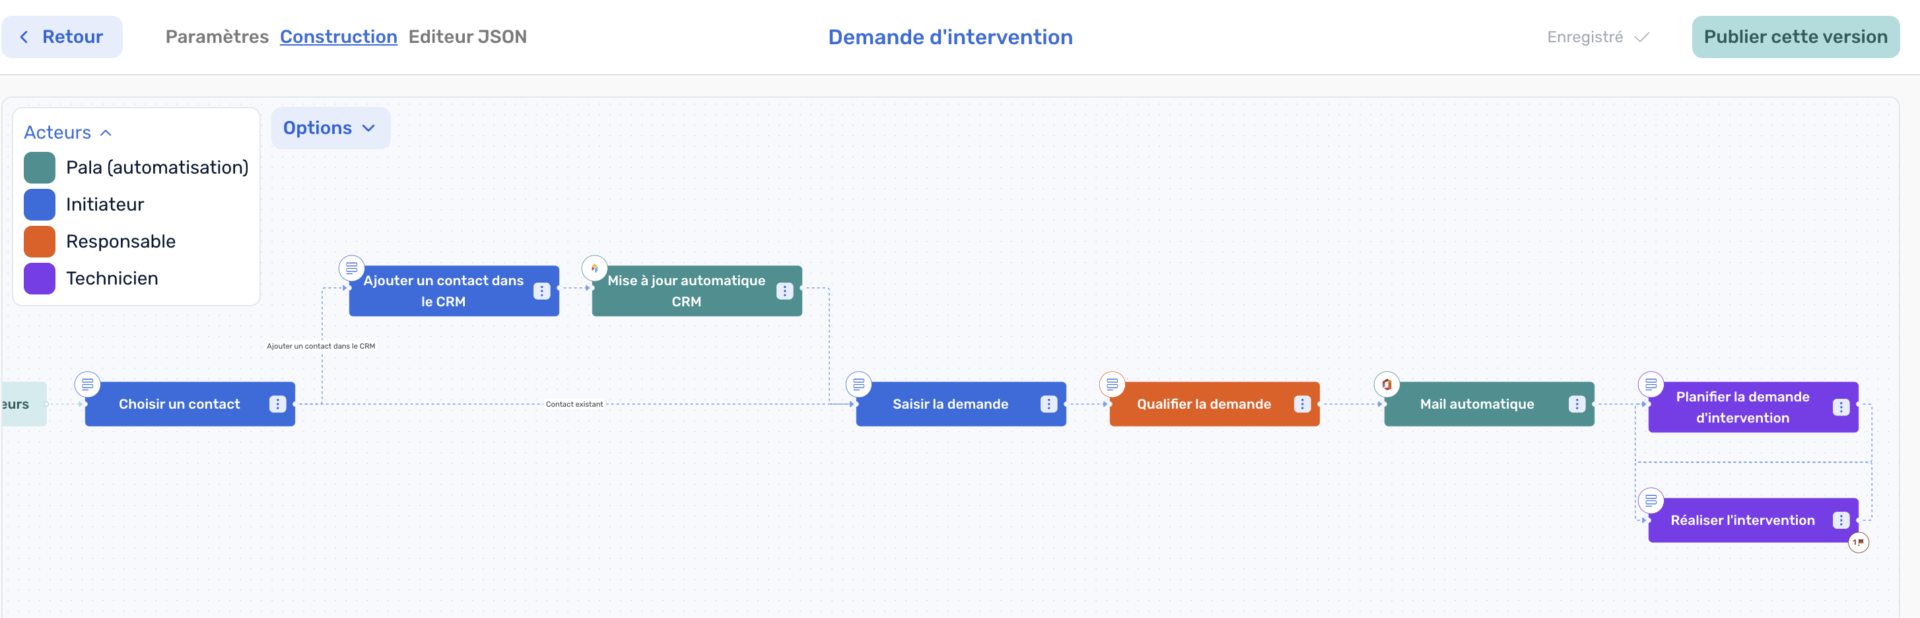Viewport: 1920px width, 618px height.
Task: Open the Options dropdown
Action: (330, 128)
